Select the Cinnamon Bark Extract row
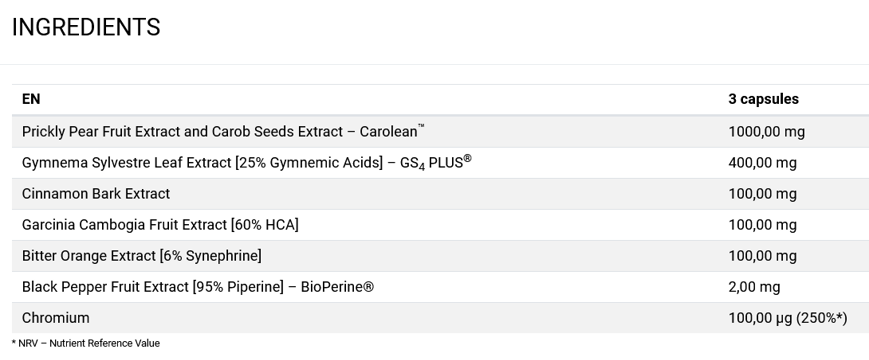The image size is (869, 360). (441, 194)
